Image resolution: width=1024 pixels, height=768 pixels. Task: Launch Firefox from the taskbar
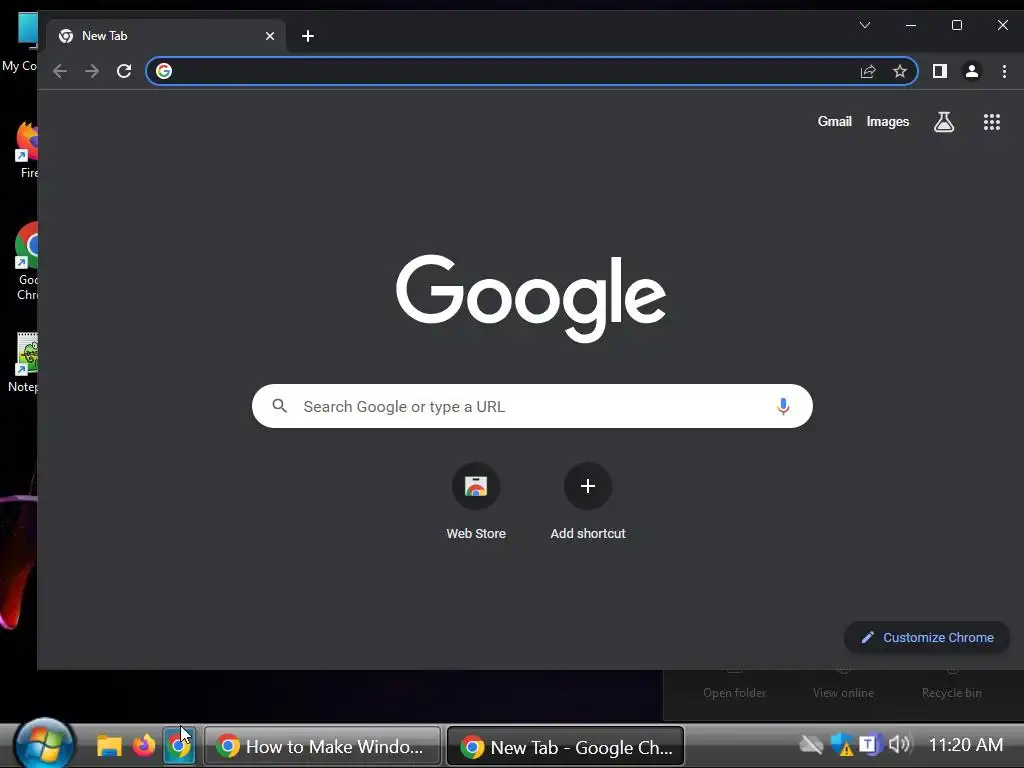144,745
